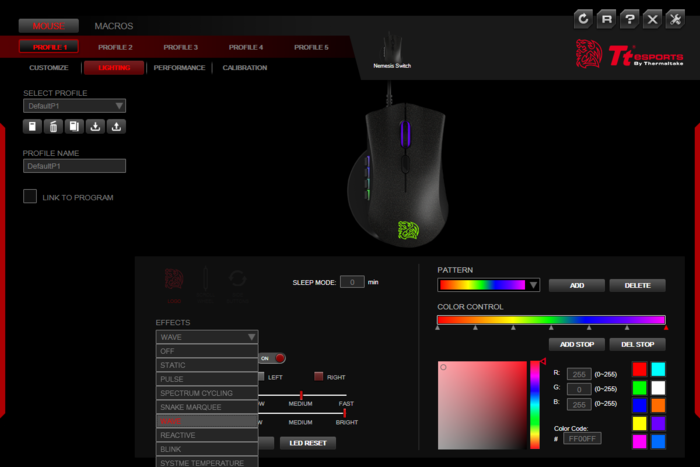Screen dimensions: 700x467
Task: Click the new profile icon
Action: 32,127
